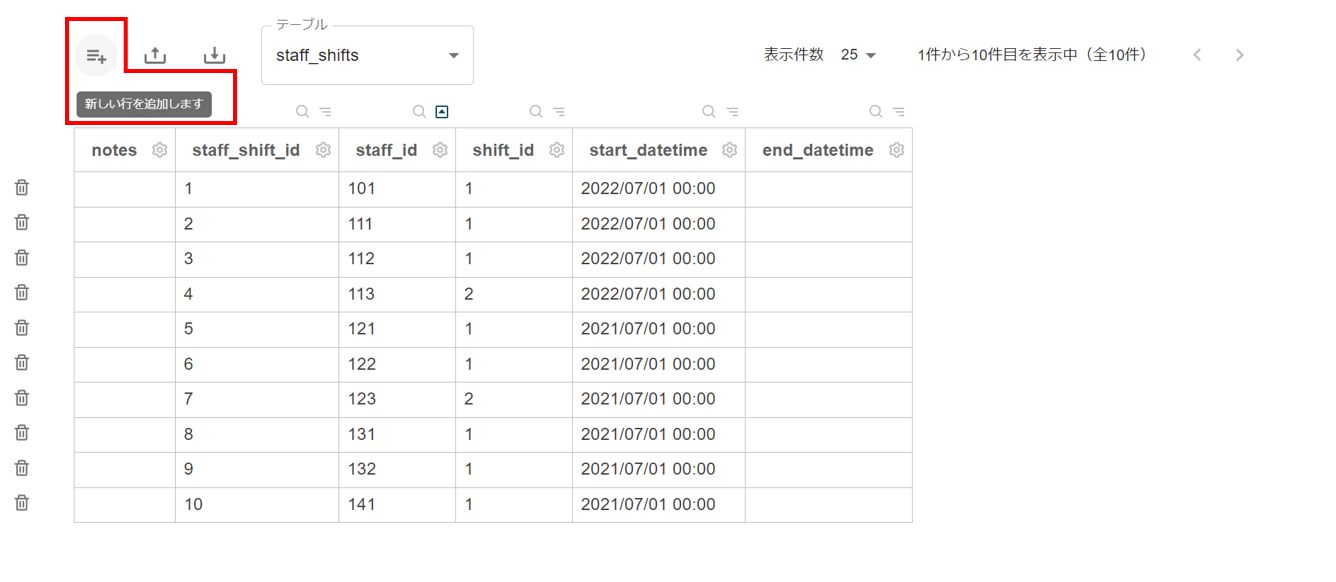This screenshot has width=1336, height=582.
Task: Add a new row with the add-row icon
Action: pyautogui.click(x=96, y=55)
